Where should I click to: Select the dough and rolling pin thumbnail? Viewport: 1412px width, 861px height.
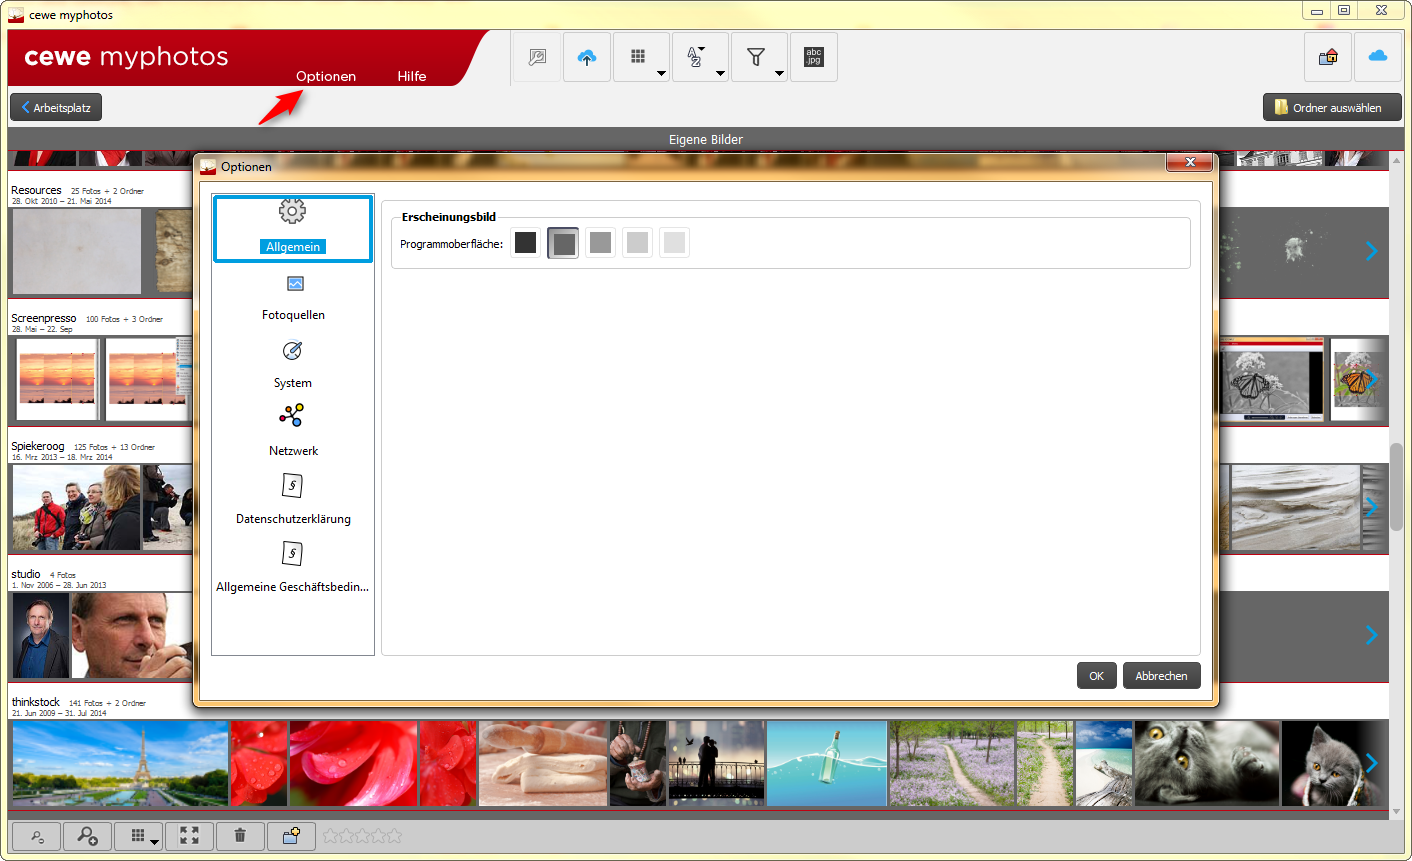(543, 763)
